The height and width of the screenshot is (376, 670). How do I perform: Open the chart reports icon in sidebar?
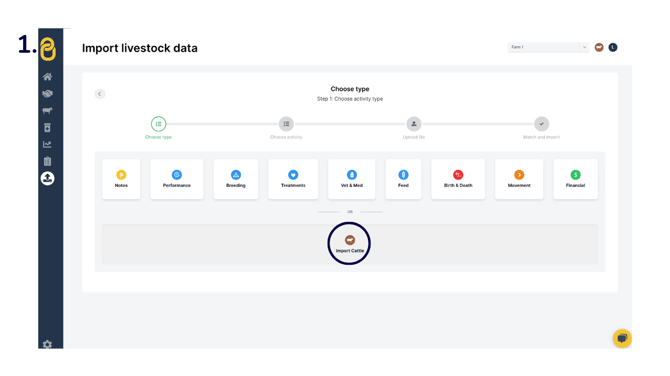pos(47,144)
